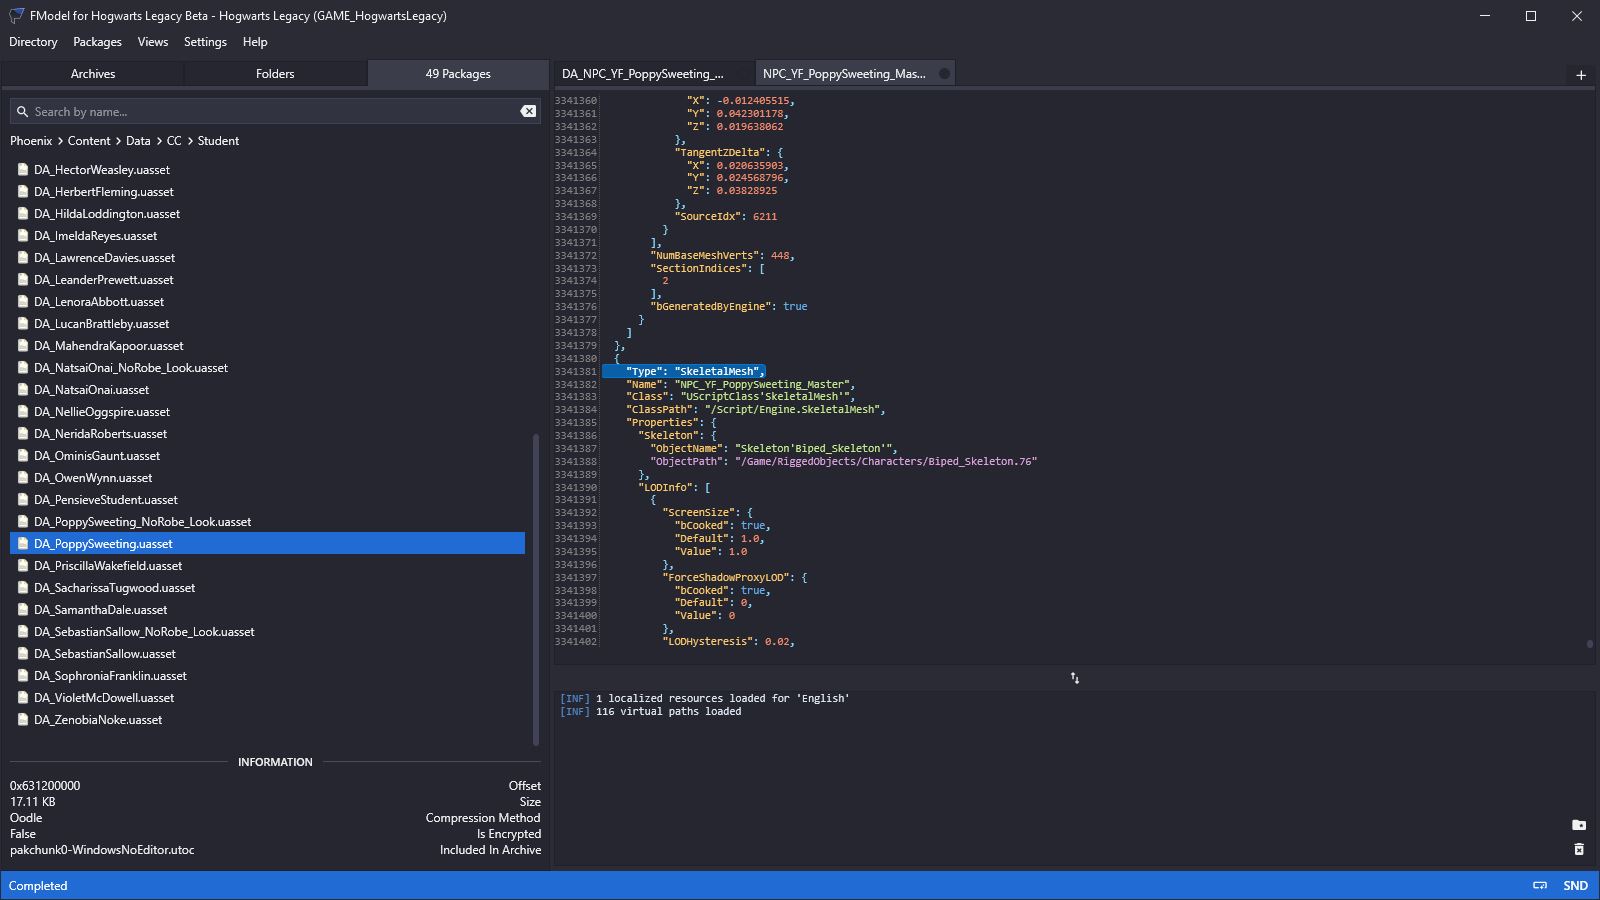Clear the search field with the X icon
This screenshot has width=1600, height=900.
528,111
